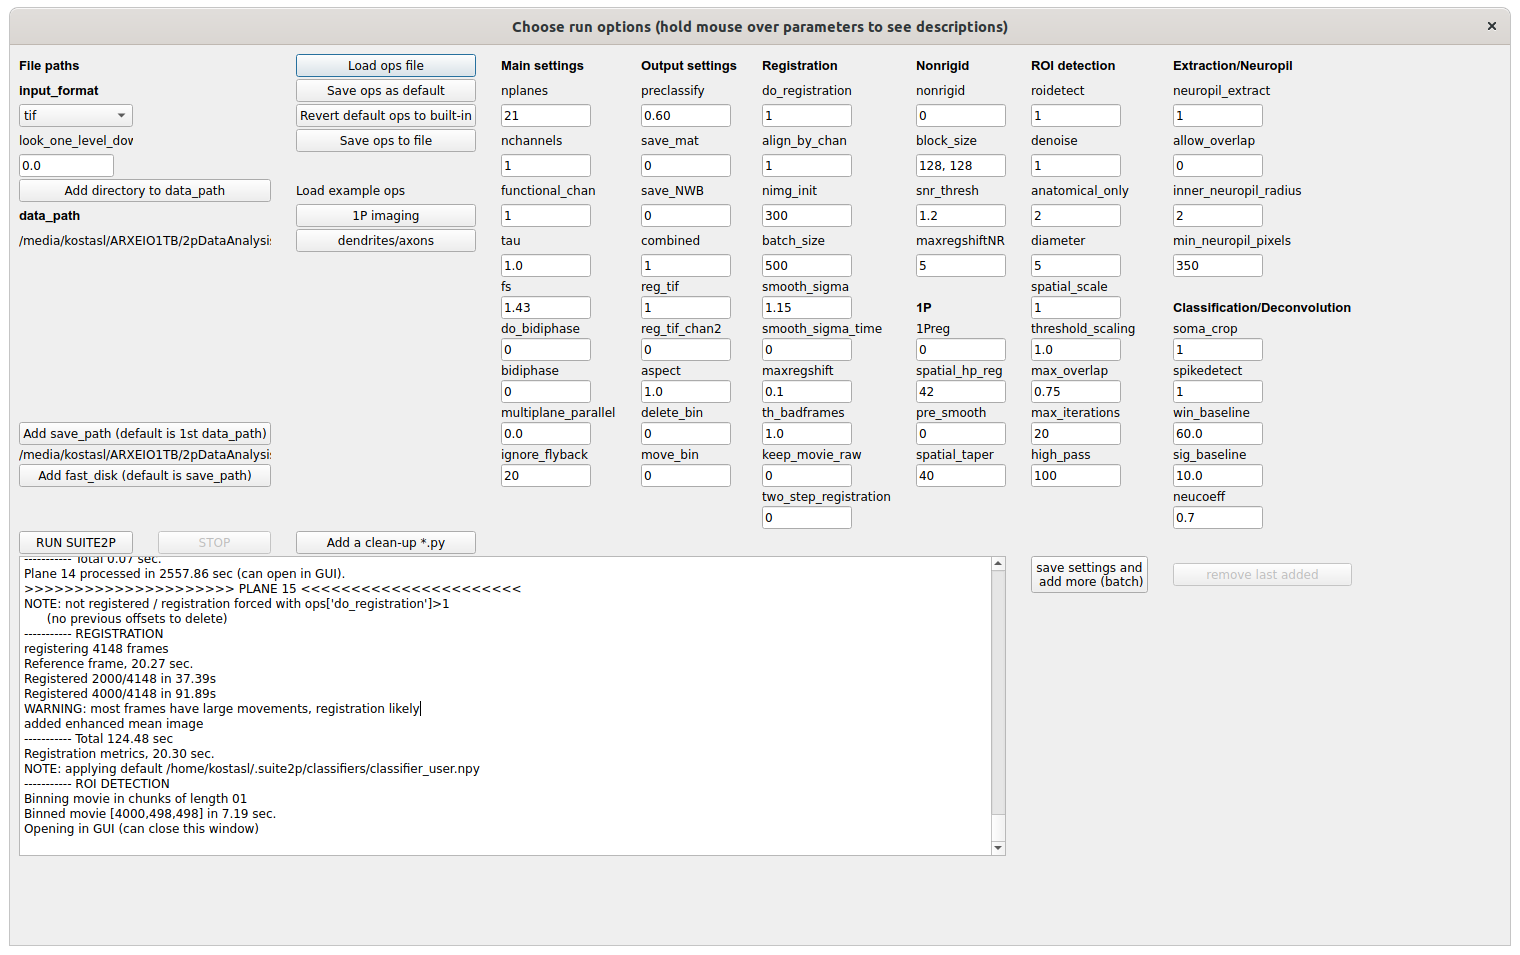
Task: Click save settings and add more (batch)
Action: click(x=1088, y=574)
